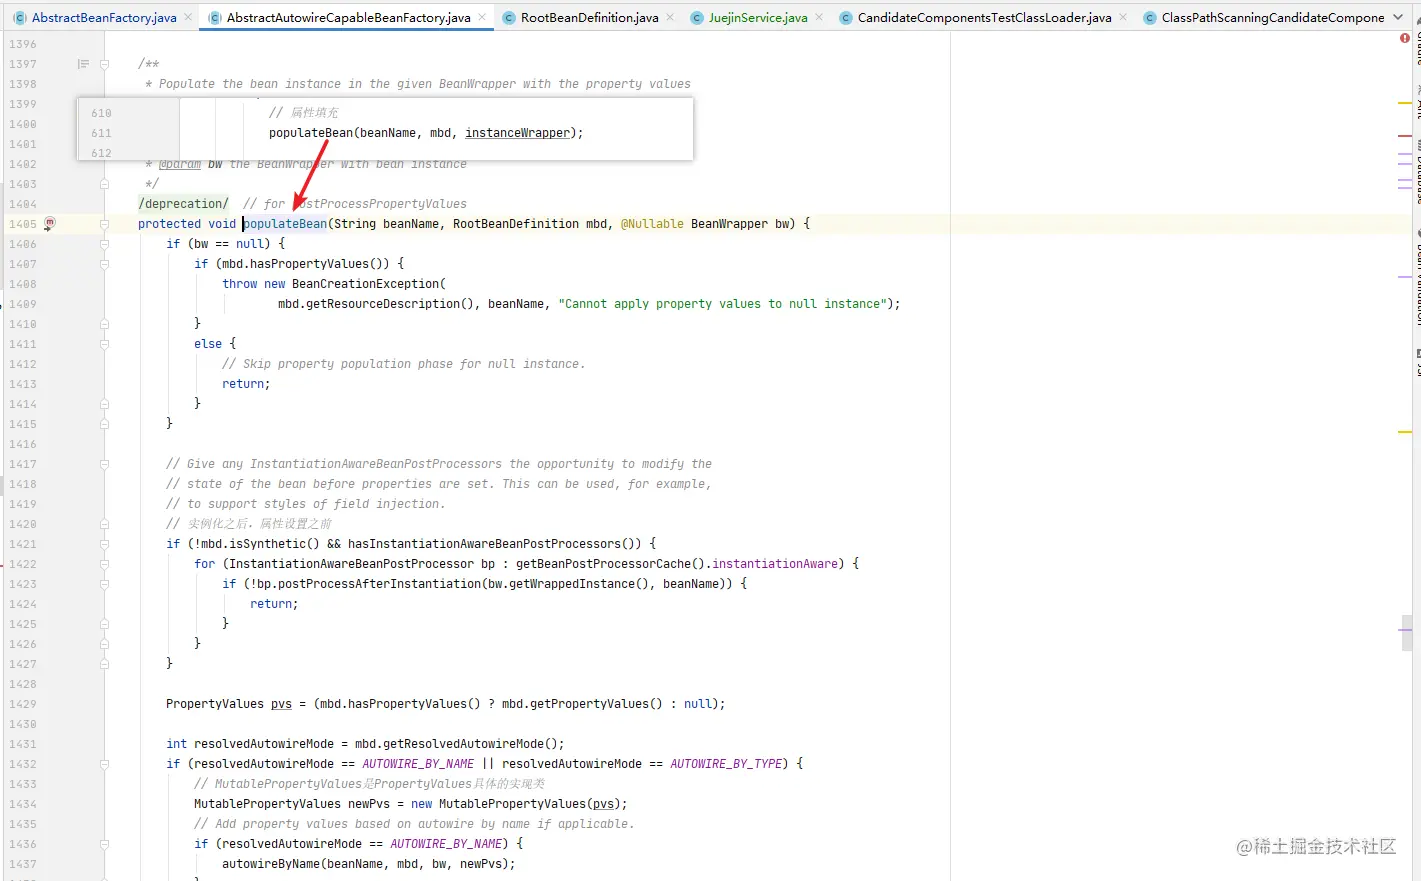Click the fold end marker at line 1403

tap(104, 184)
